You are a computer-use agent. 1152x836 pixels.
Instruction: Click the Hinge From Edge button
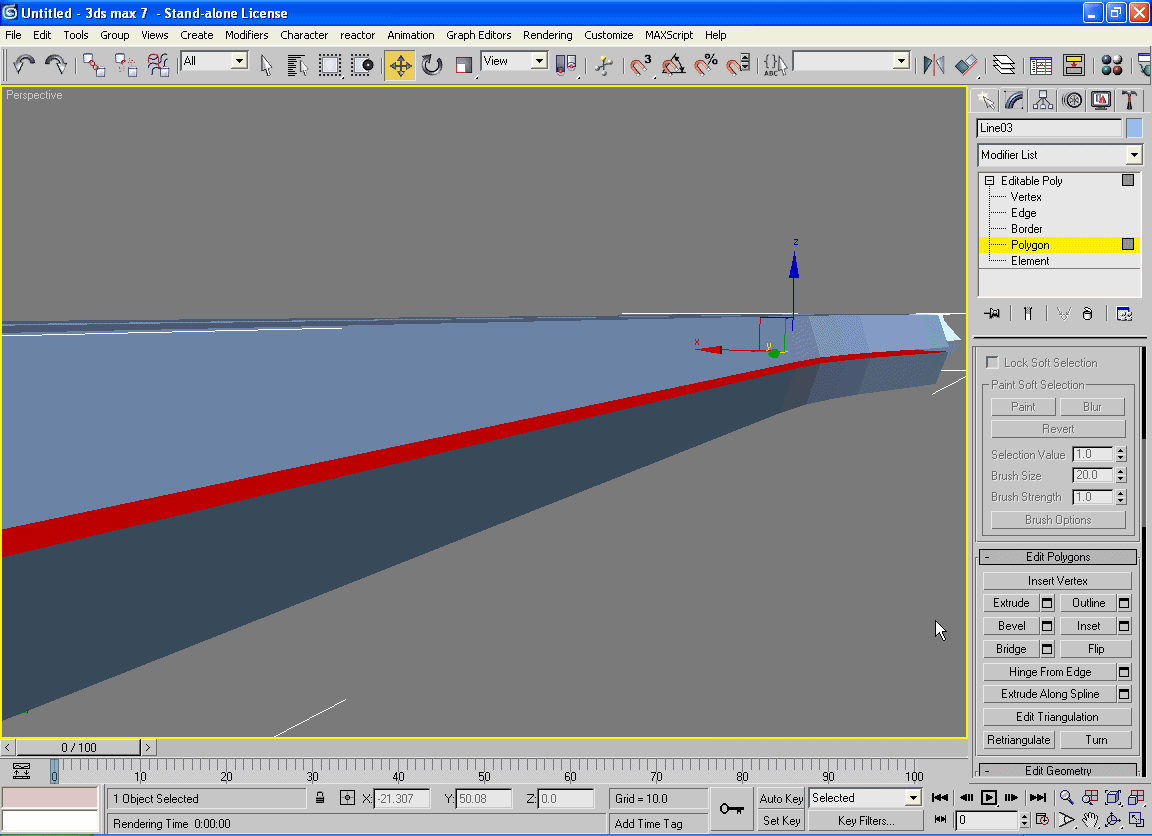(1049, 672)
